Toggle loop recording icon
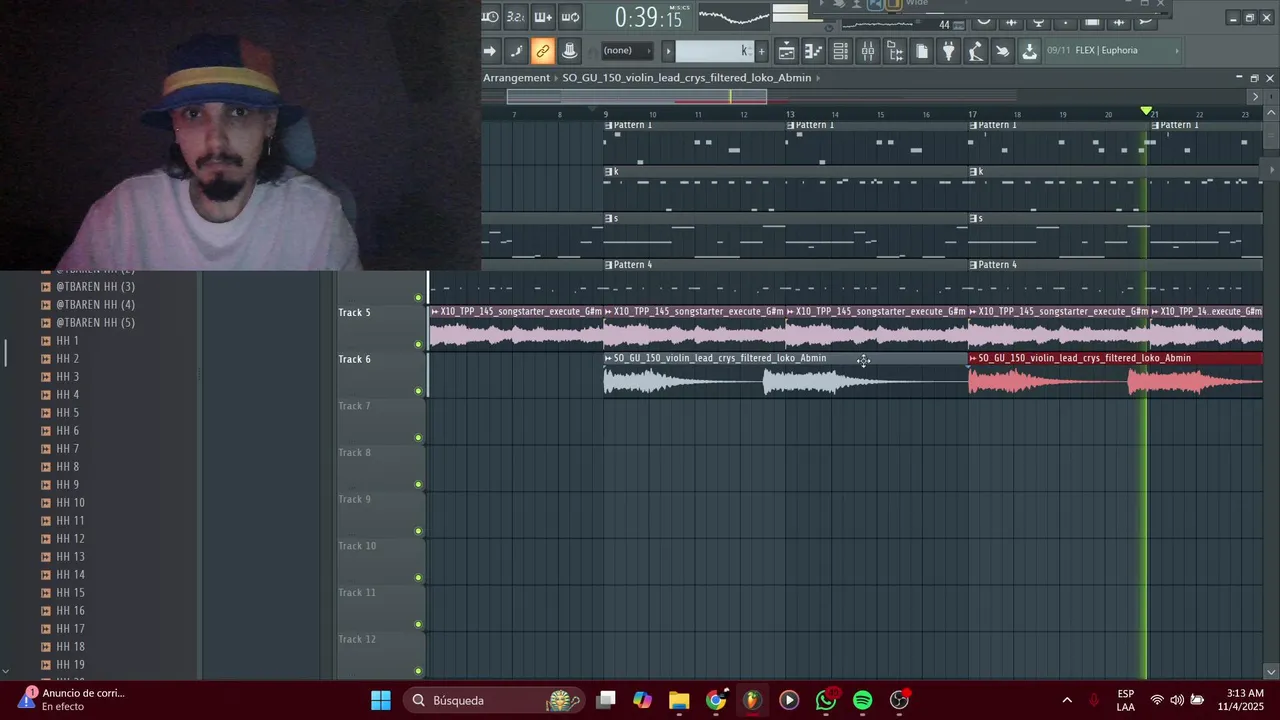 [569, 16]
